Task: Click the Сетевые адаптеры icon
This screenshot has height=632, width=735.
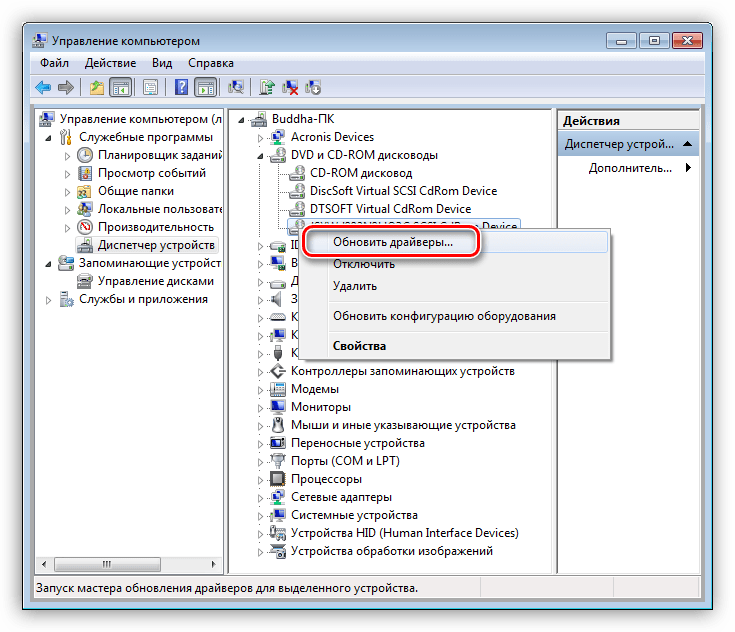Action: 278,497
